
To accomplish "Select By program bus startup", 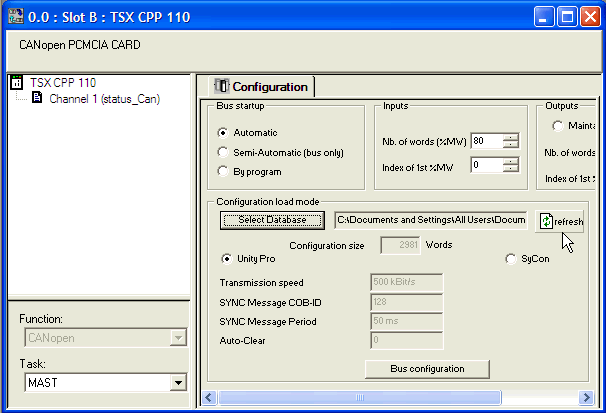I will click(223, 171).
